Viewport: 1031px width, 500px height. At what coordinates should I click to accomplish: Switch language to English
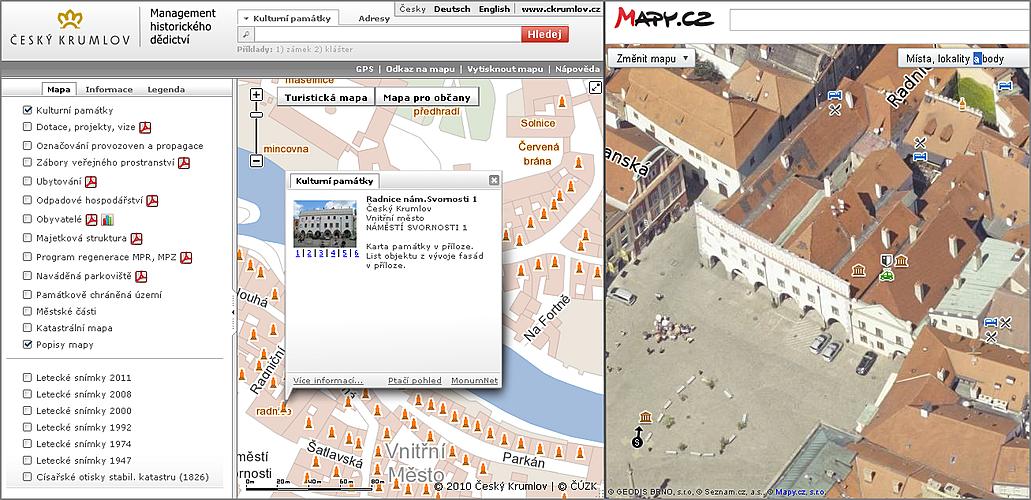point(494,9)
